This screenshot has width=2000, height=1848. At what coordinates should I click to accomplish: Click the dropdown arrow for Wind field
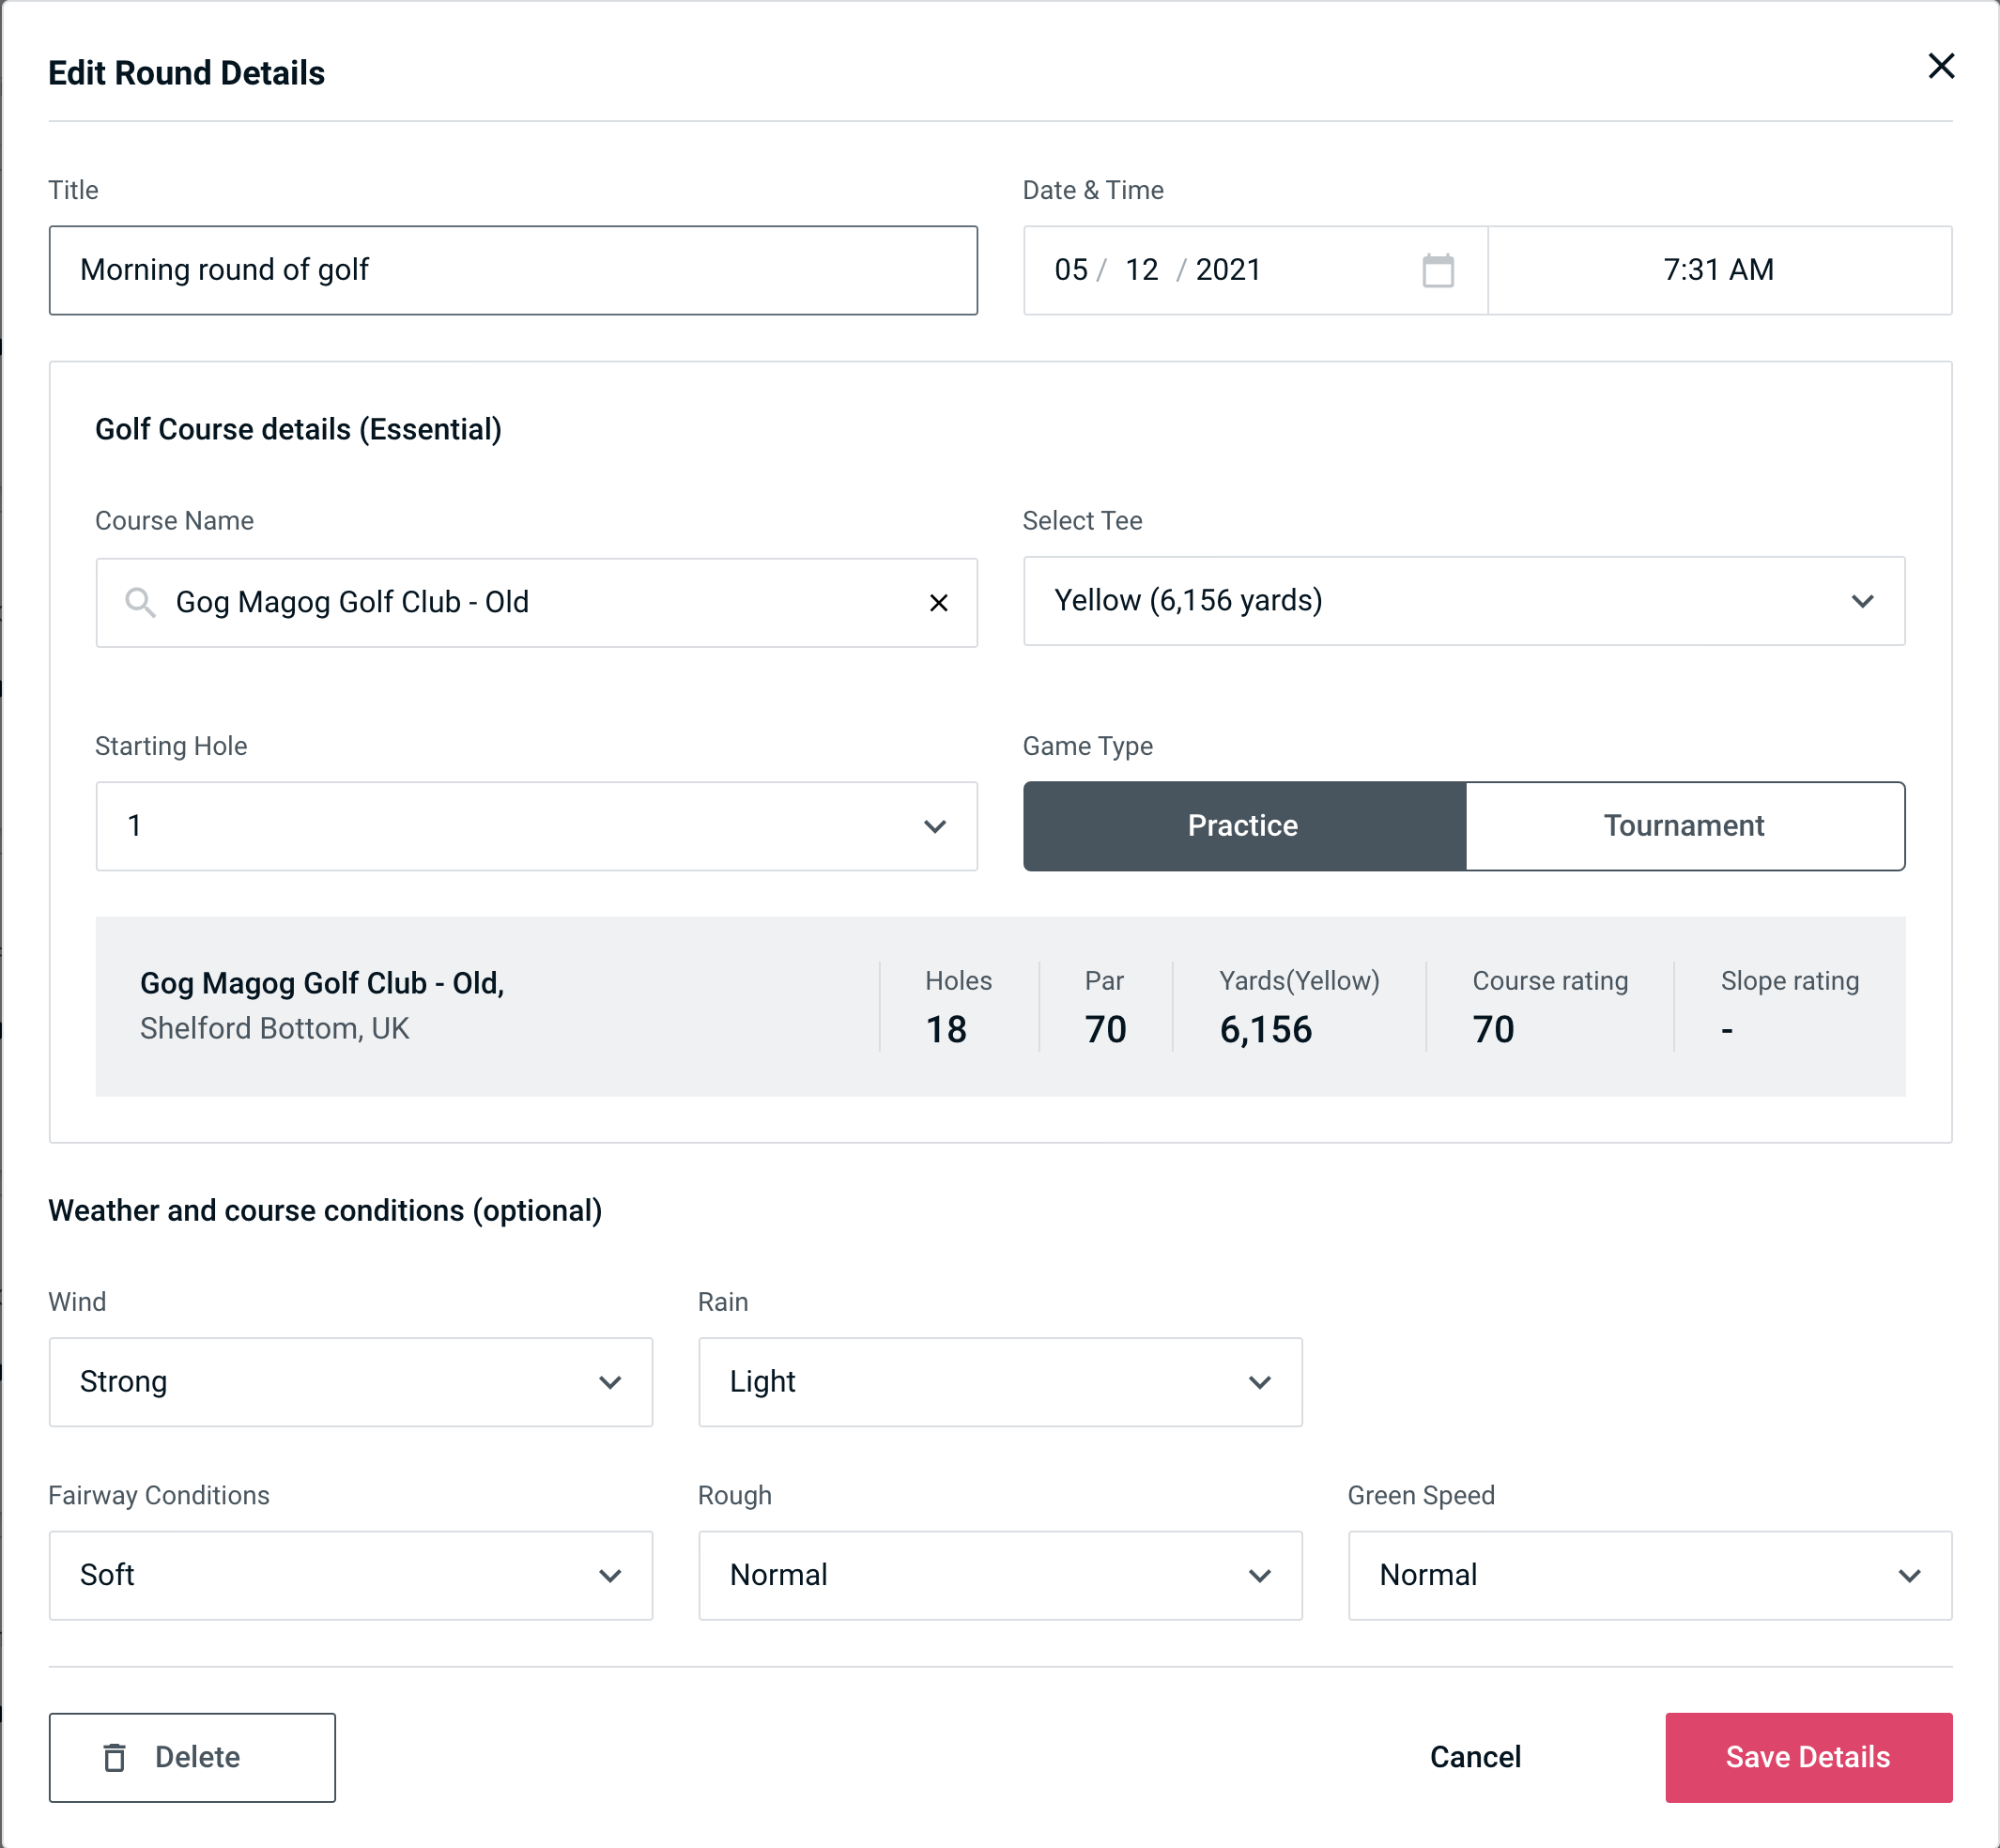[x=611, y=1381]
